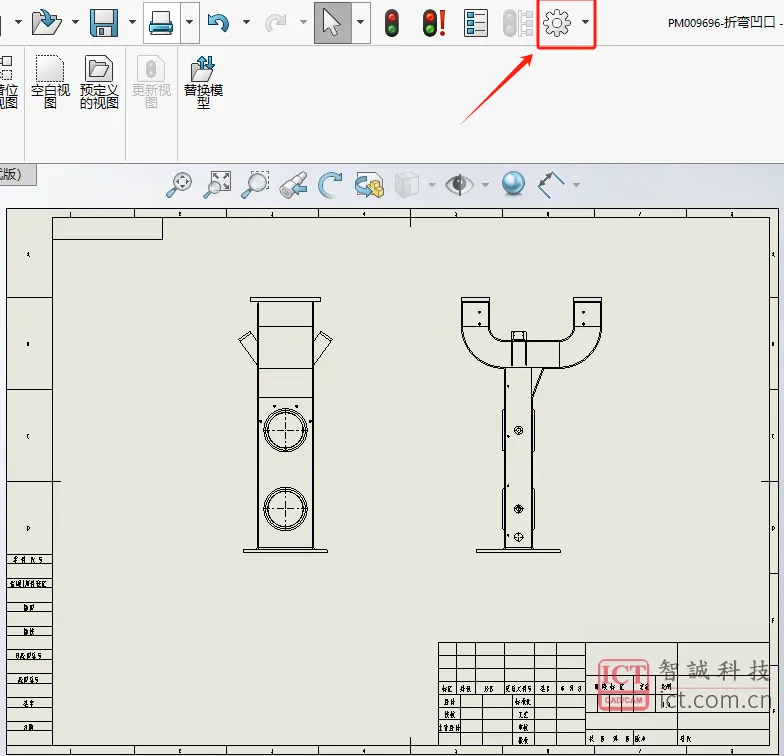Click Zoom to Selection magnifier
This screenshot has height=756, width=784.
[x=256, y=185]
